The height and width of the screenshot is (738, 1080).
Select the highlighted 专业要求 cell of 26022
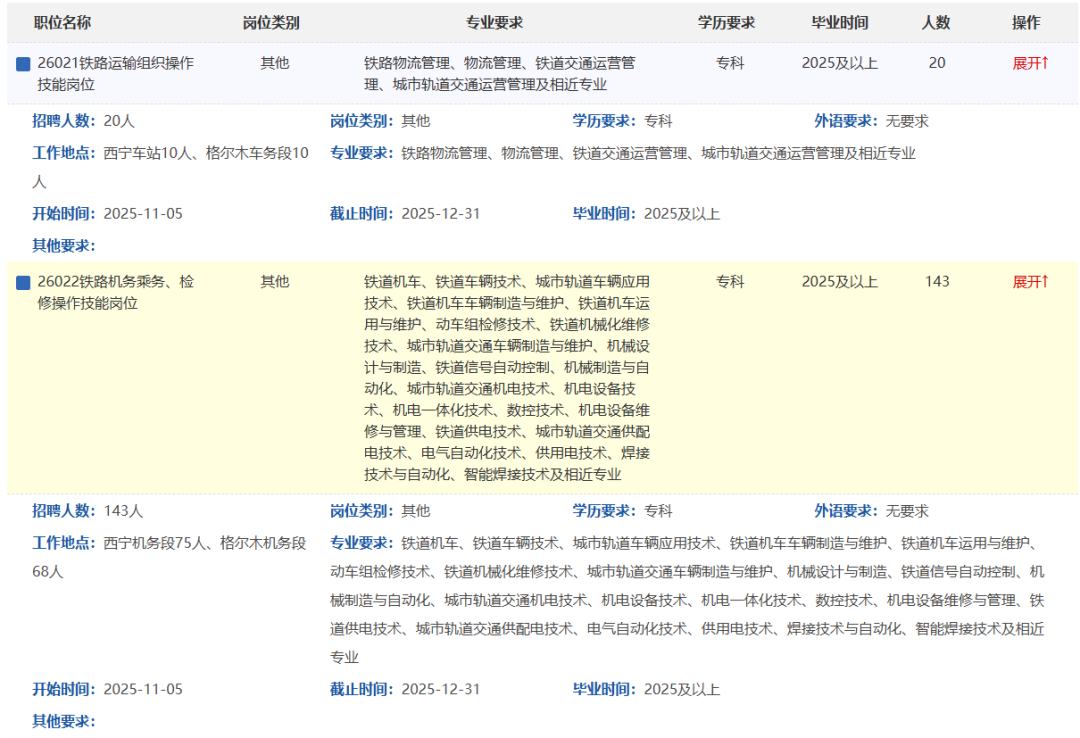[507, 377]
